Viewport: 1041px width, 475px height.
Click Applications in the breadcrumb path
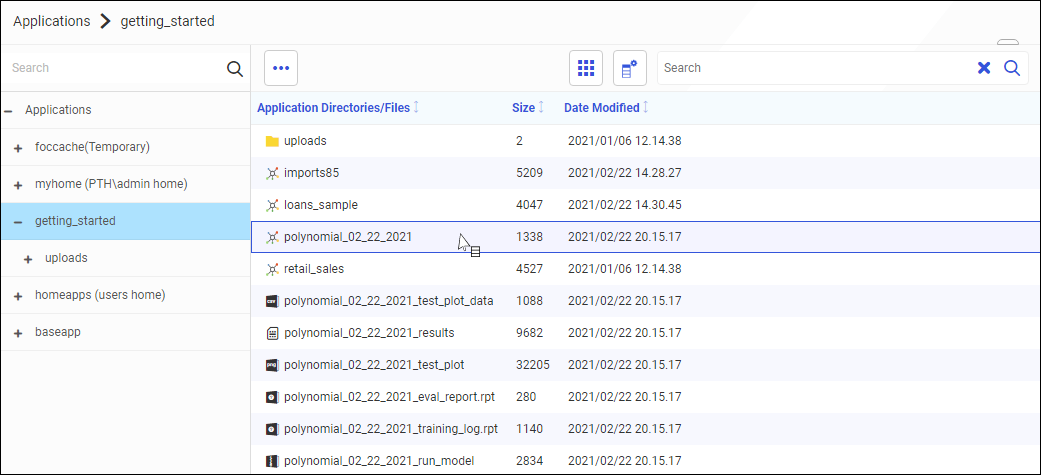coord(51,21)
